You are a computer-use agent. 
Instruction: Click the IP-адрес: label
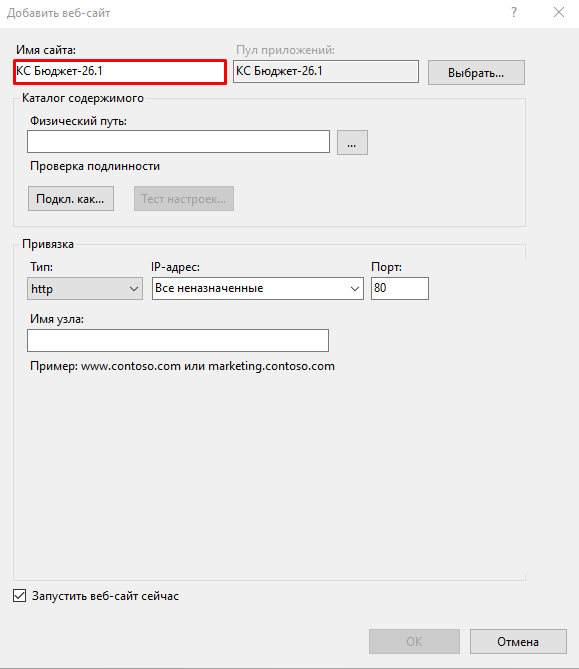tap(175, 267)
